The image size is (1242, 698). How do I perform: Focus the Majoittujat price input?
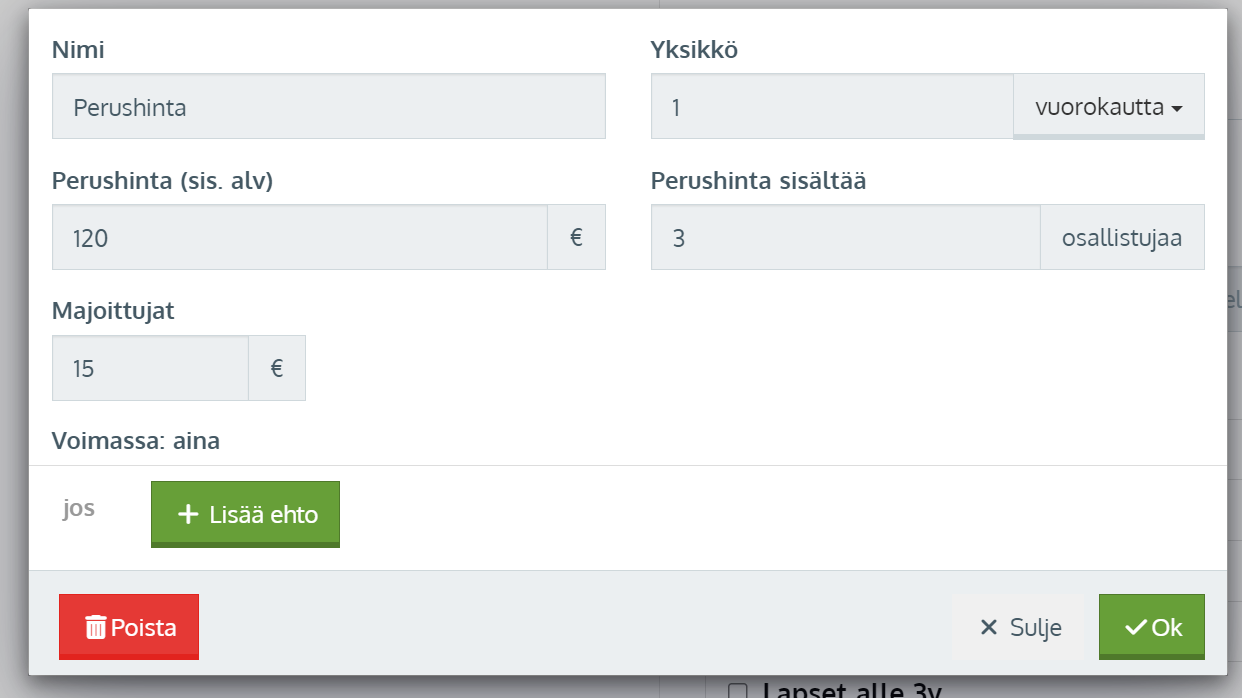click(x=150, y=369)
